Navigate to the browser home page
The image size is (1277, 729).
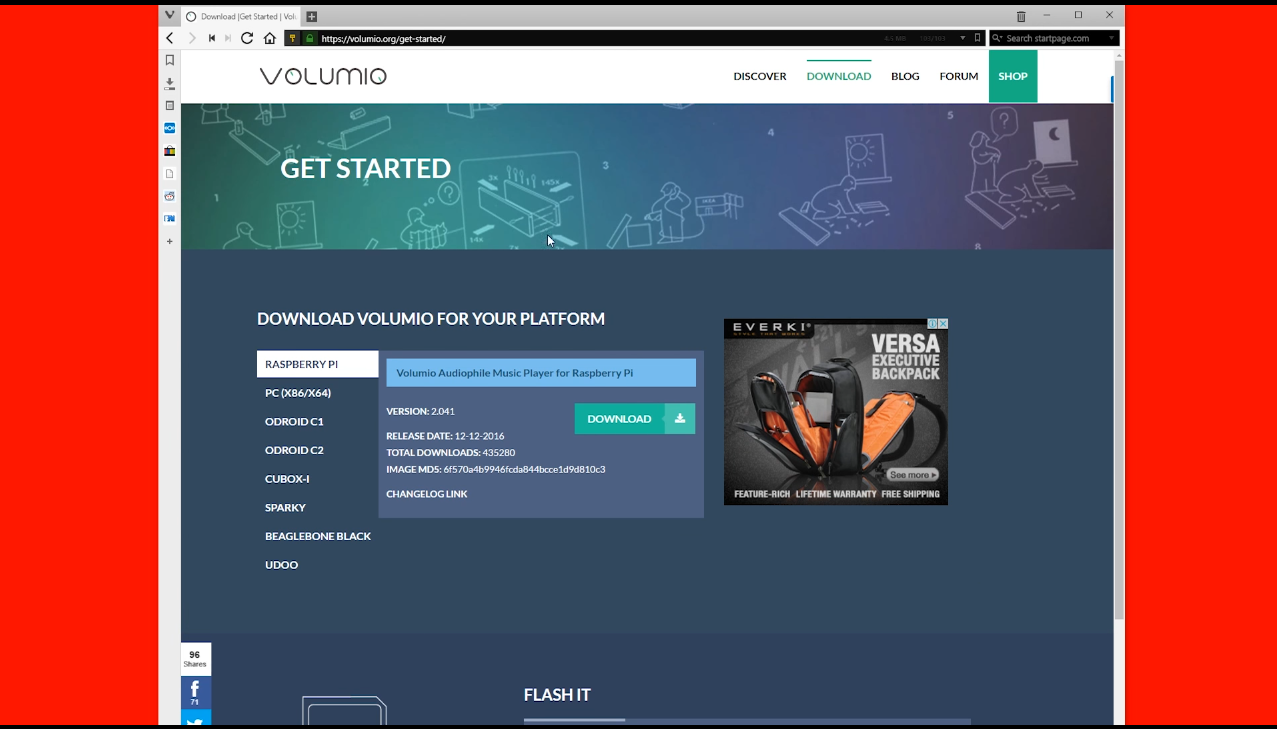269,37
